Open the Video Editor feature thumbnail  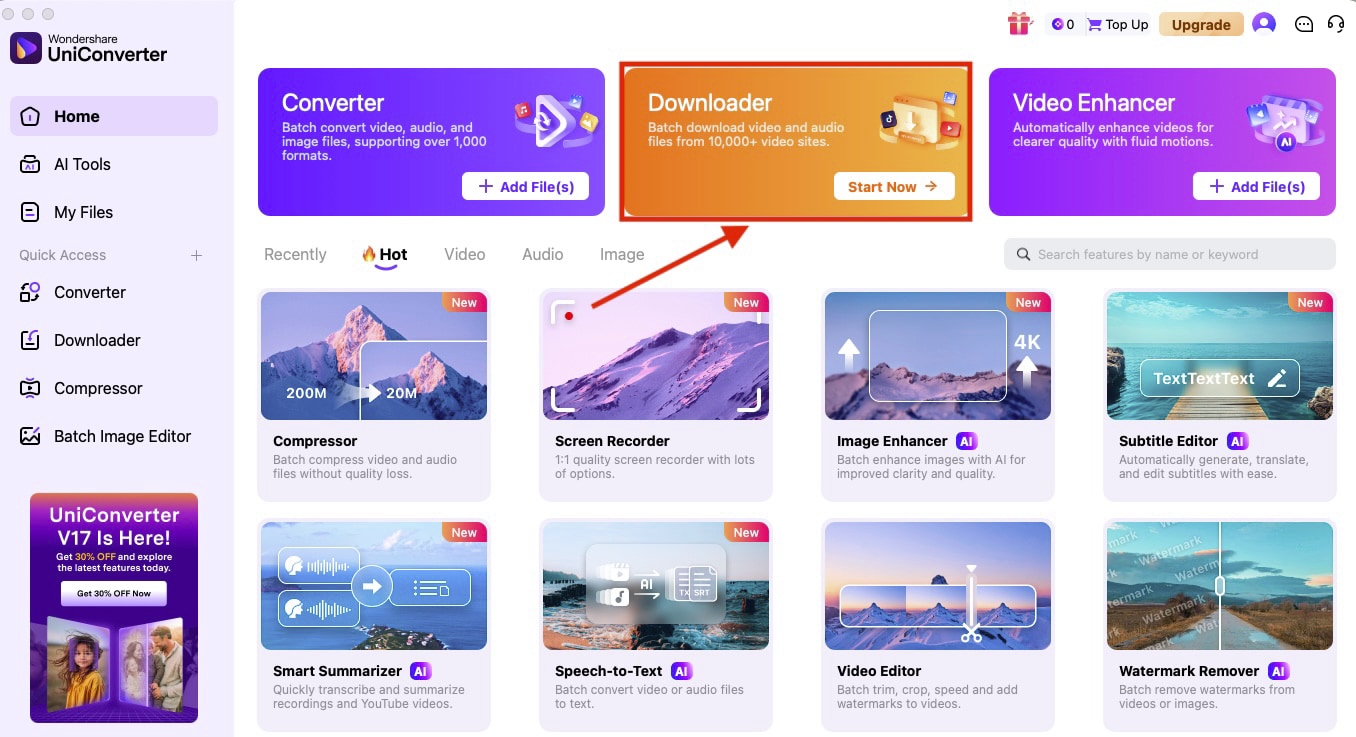(938, 586)
